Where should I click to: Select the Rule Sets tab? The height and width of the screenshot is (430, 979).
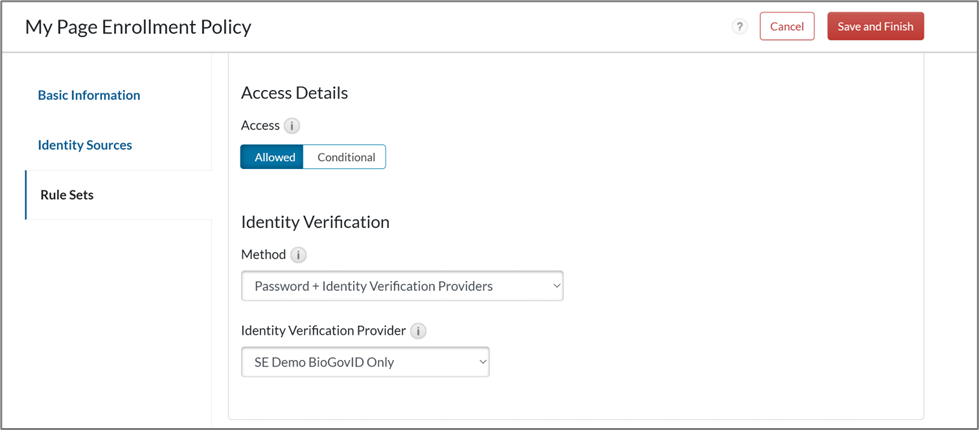pos(67,195)
